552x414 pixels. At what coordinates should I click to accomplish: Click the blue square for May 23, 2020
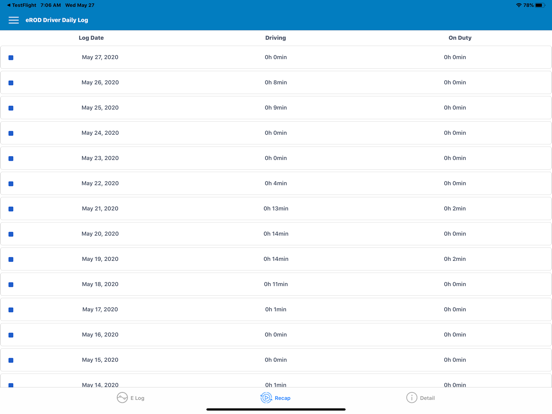click(11, 158)
